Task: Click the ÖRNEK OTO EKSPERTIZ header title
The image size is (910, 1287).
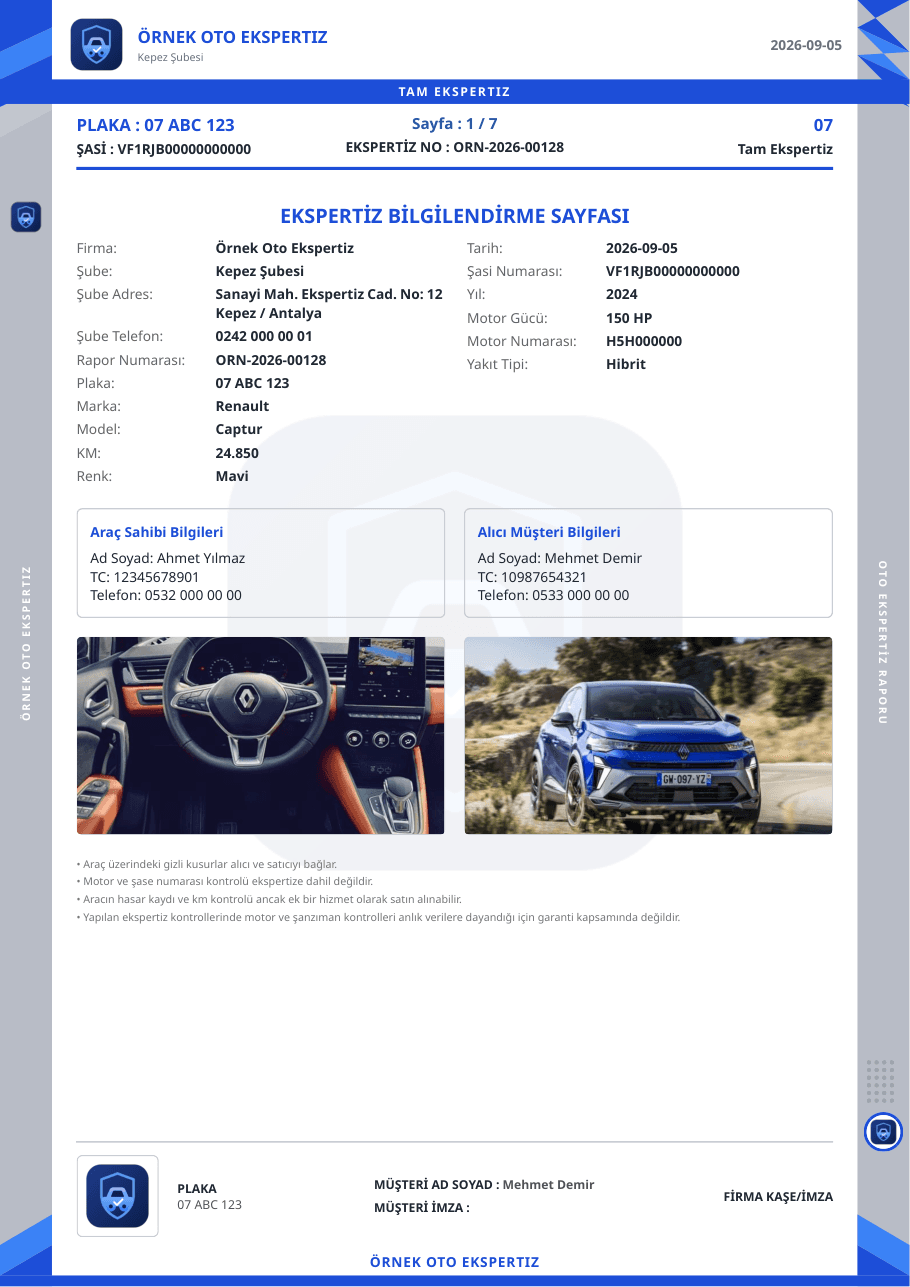Action: coord(232,37)
